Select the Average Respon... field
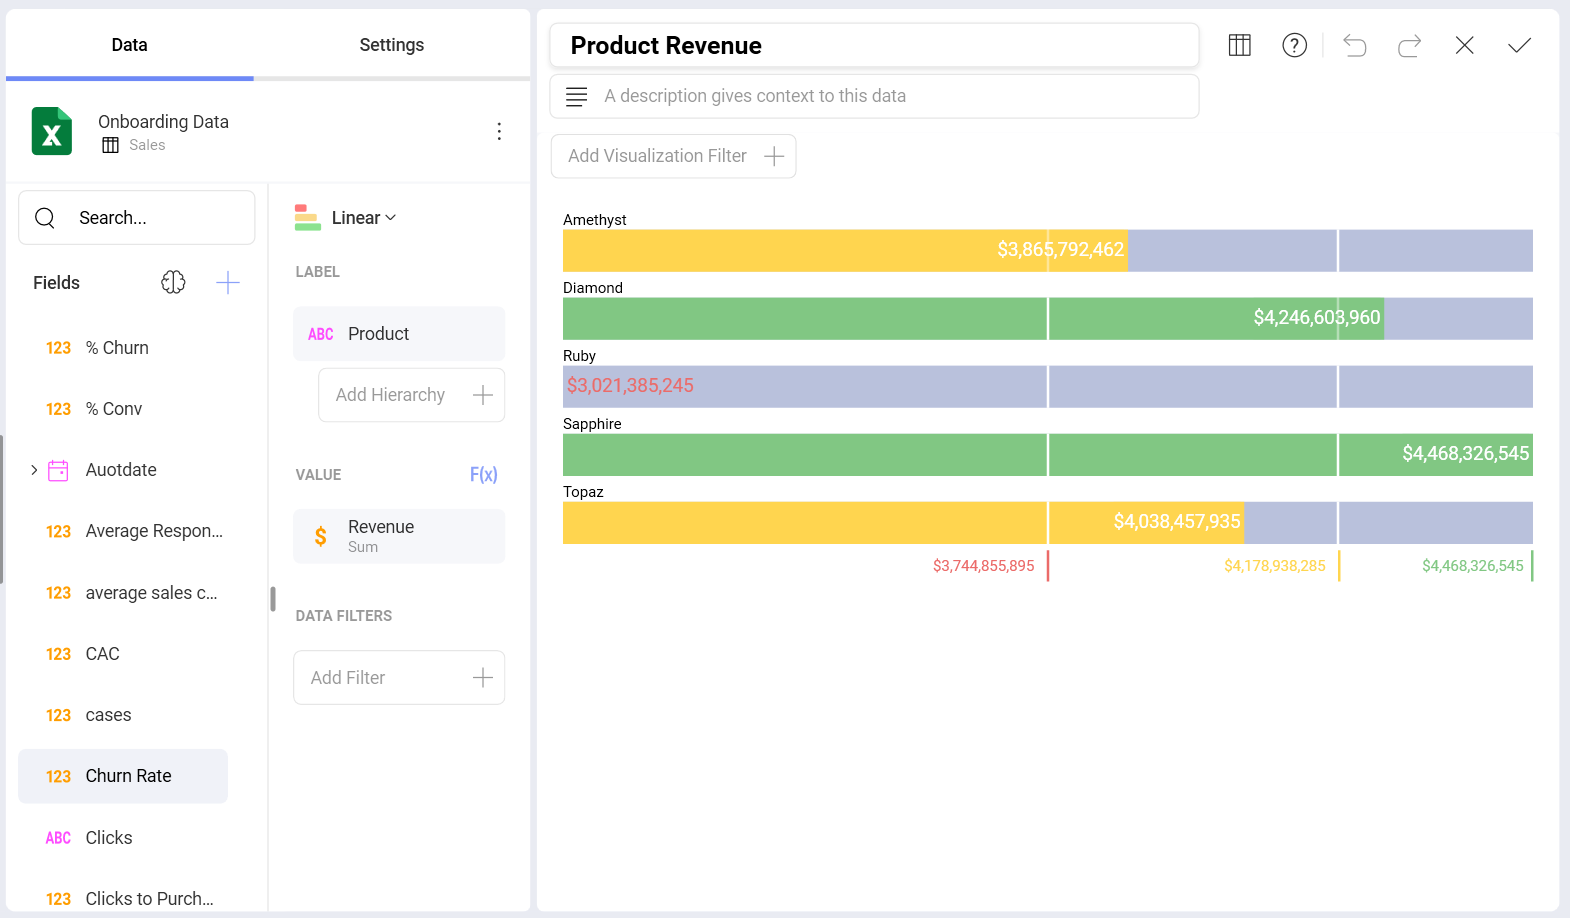This screenshot has height=918, width=1570. tap(123, 531)
